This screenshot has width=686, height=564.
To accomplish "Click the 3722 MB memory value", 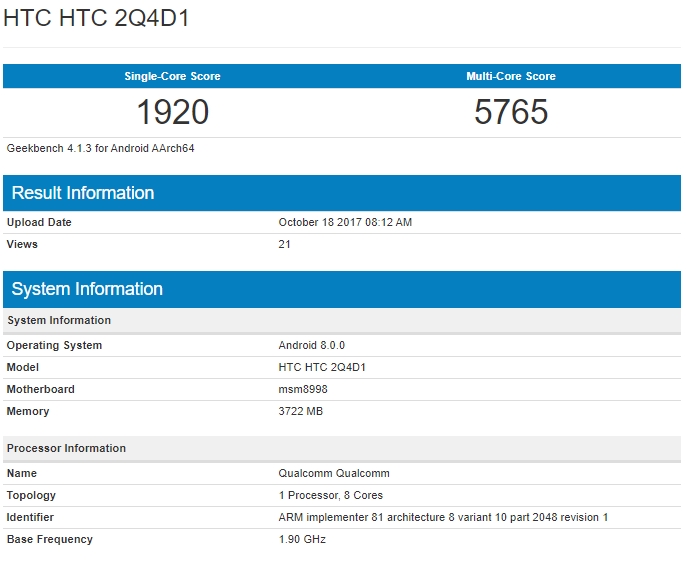I will tap(301, 411).
